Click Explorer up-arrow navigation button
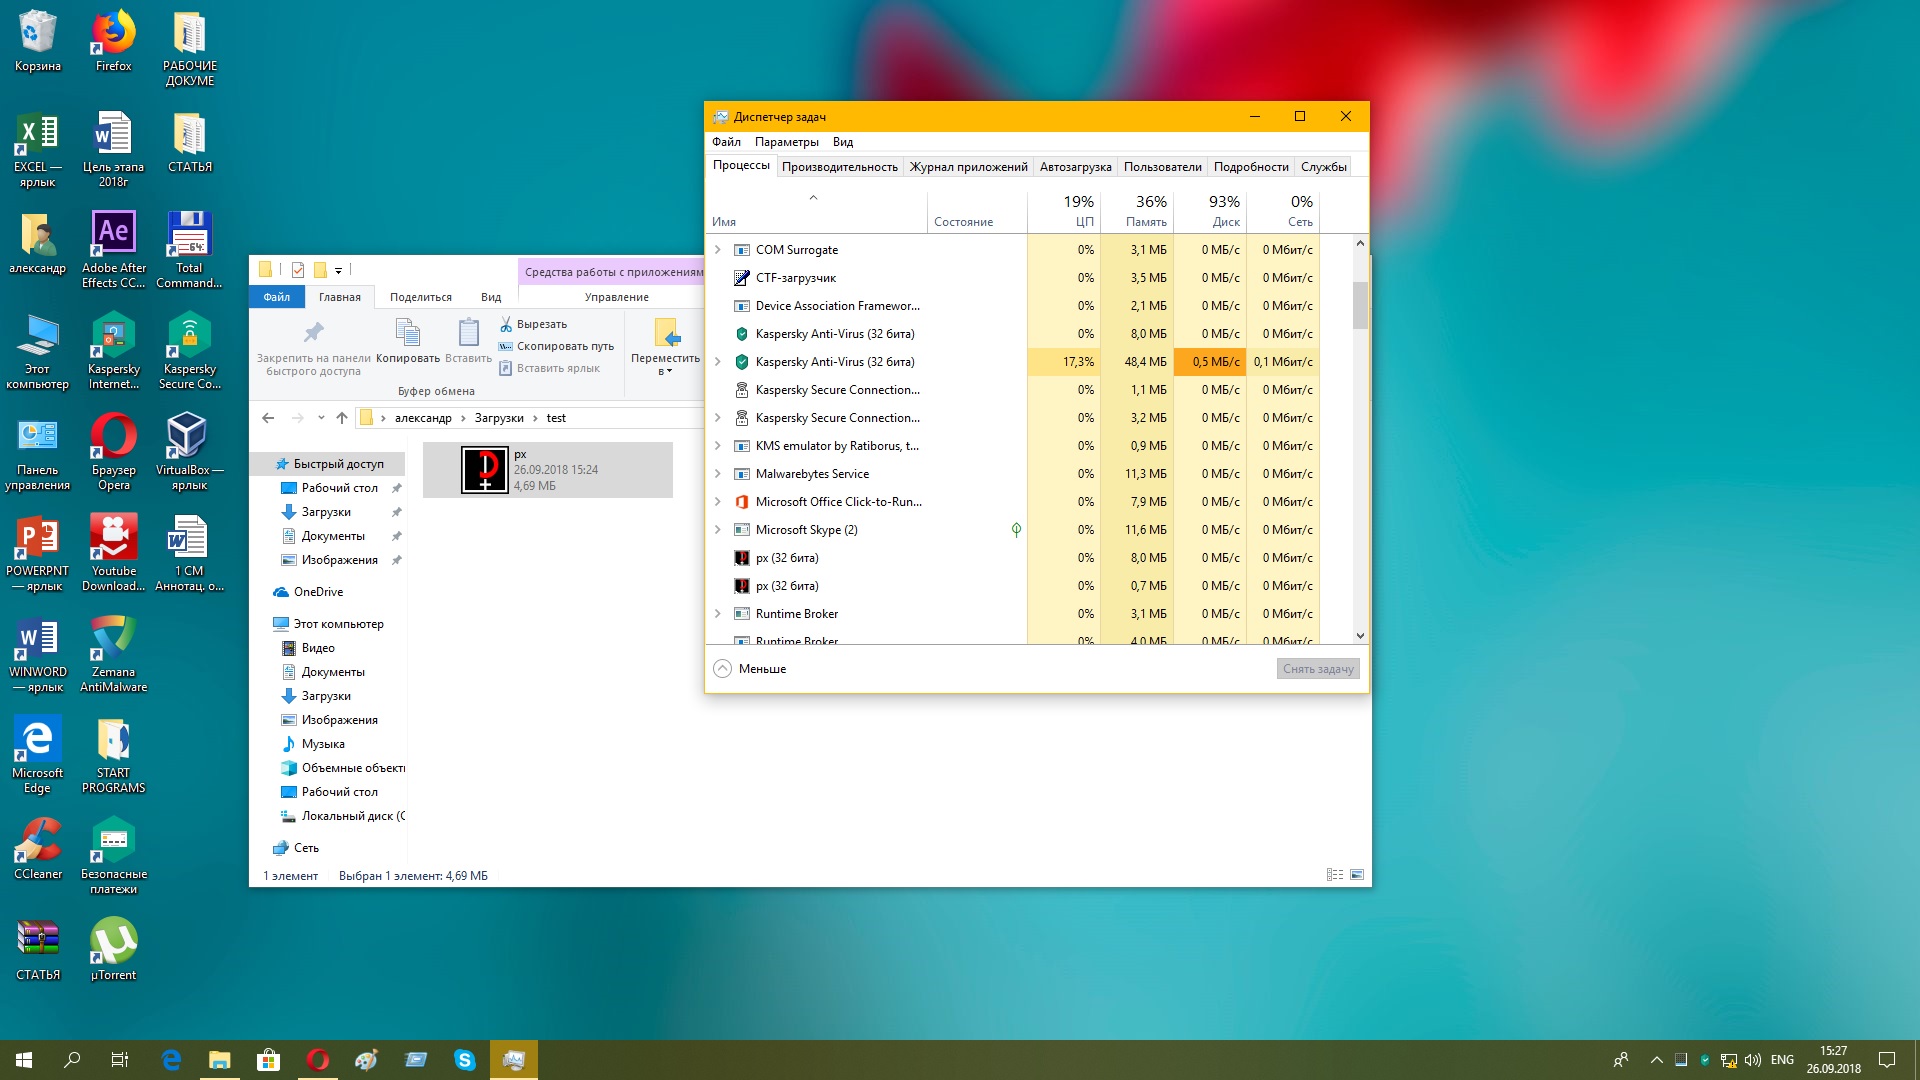 (x=342, y=418)
